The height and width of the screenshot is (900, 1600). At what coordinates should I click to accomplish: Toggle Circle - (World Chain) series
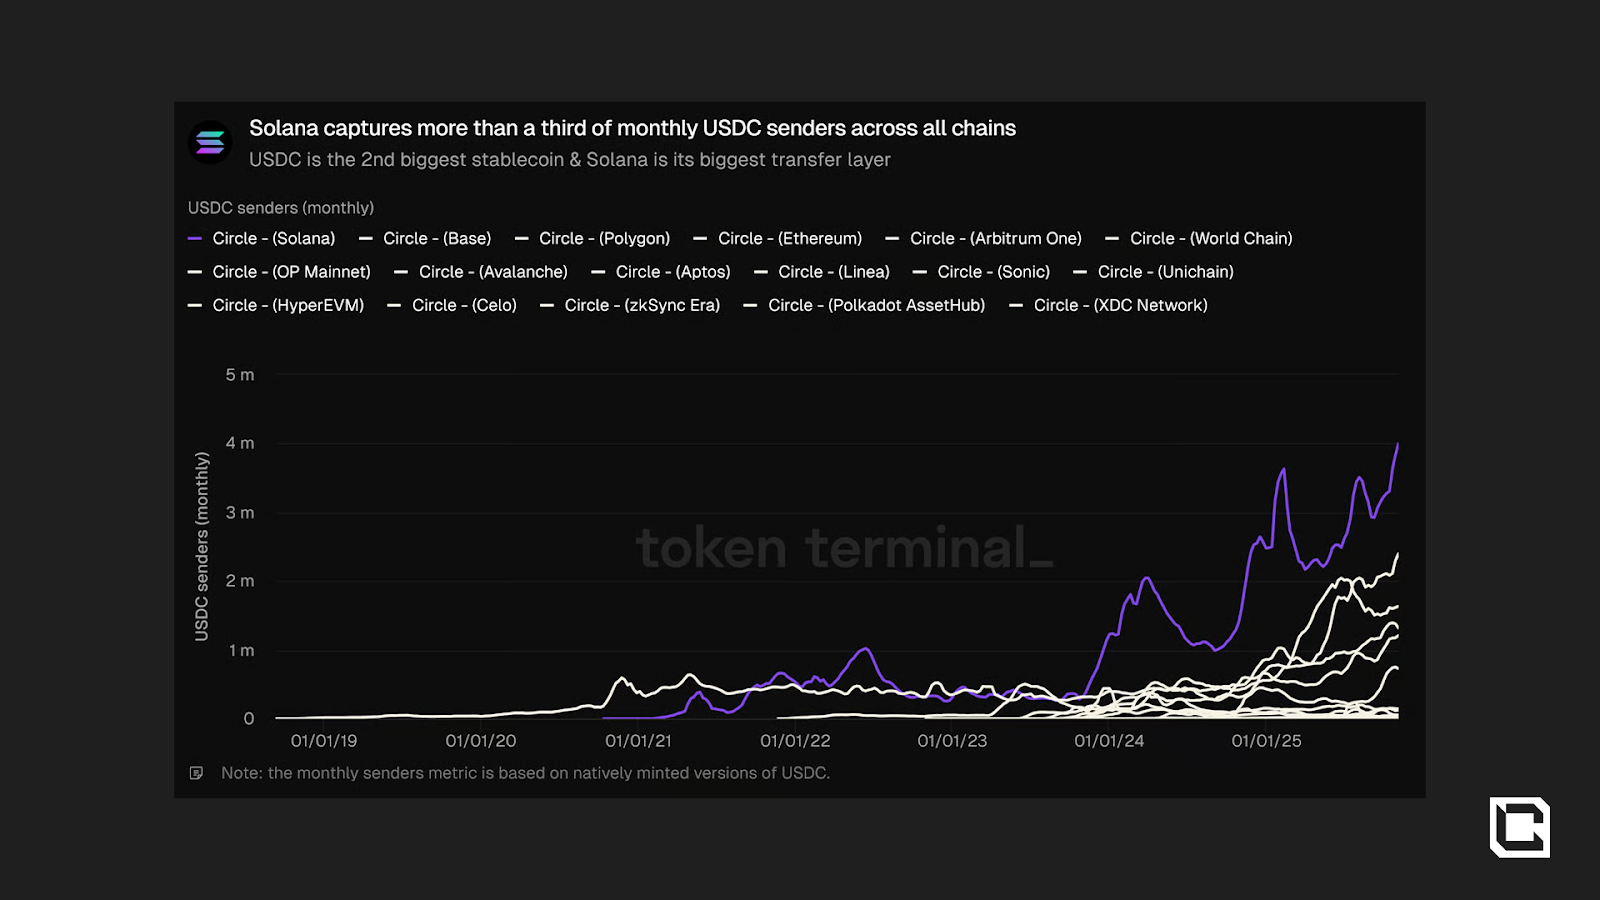coord(1210,239)
